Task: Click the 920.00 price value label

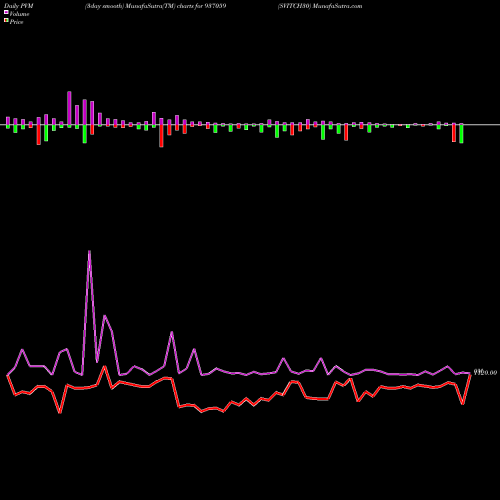Action: [486, 372]
